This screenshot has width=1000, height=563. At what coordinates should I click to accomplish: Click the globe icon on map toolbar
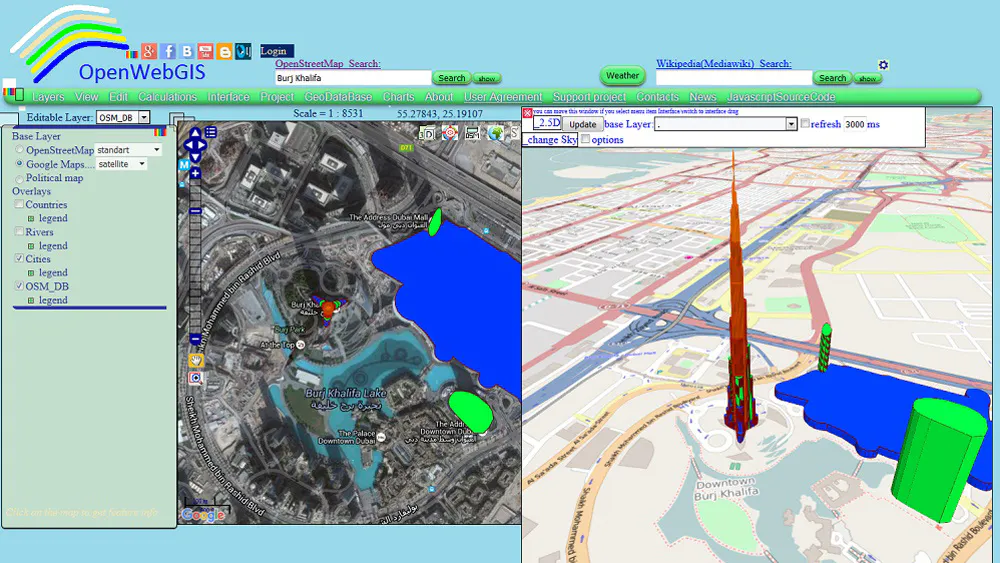tap(496, 133)
